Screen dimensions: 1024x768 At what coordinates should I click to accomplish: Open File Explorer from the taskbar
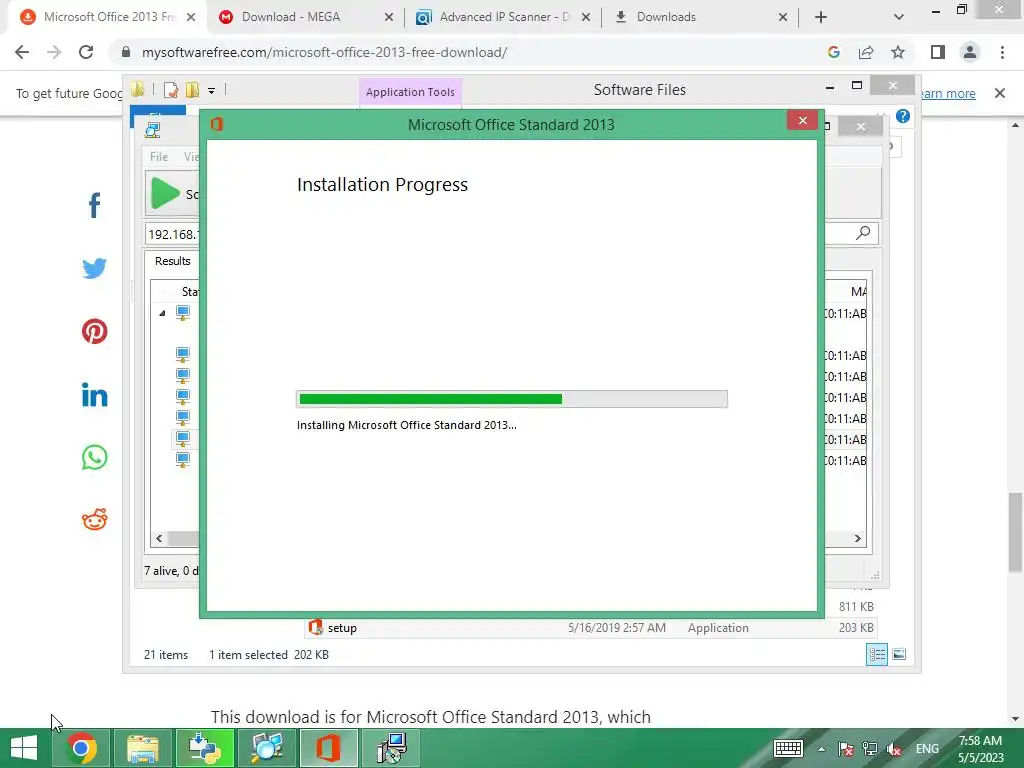click(143, 748)
